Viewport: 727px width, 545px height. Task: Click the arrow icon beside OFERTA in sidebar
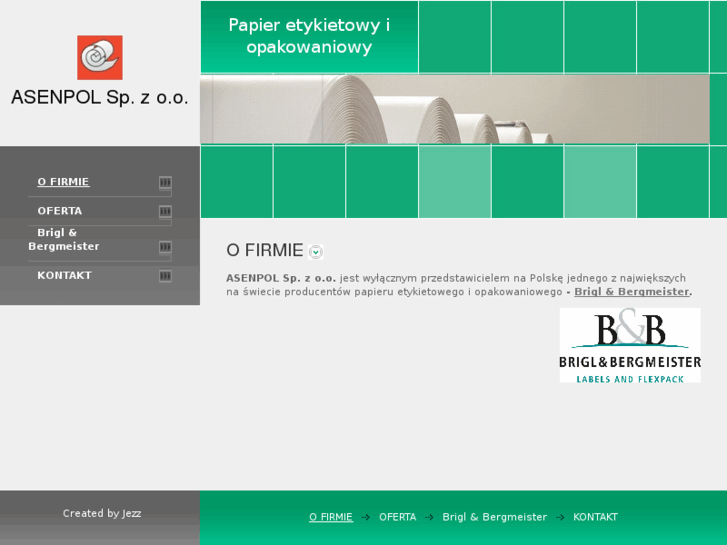(x=165, y=212)
